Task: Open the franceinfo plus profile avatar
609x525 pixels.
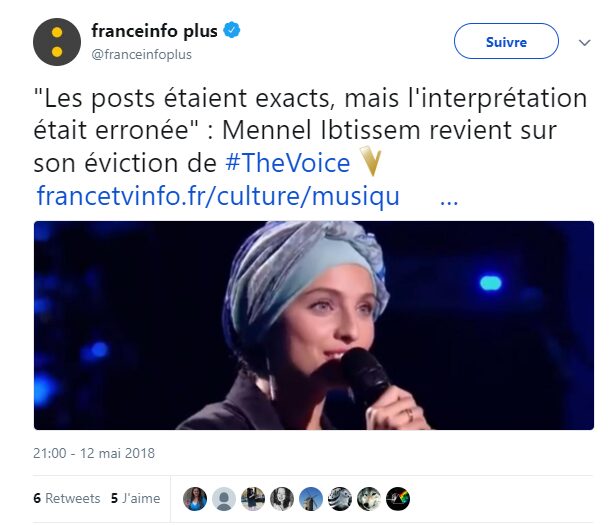Action: tap(57, 42)
